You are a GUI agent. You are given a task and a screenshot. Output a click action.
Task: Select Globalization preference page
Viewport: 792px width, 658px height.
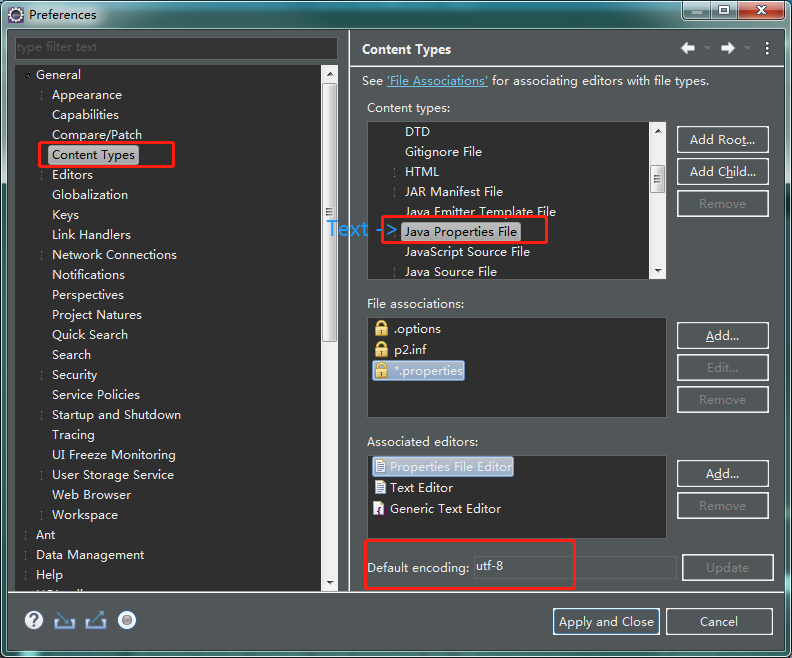(x=90, y=195)
